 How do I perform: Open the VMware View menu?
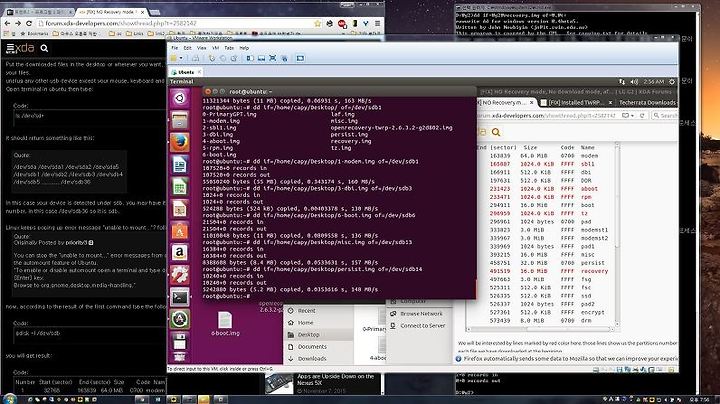pos(202,48)
